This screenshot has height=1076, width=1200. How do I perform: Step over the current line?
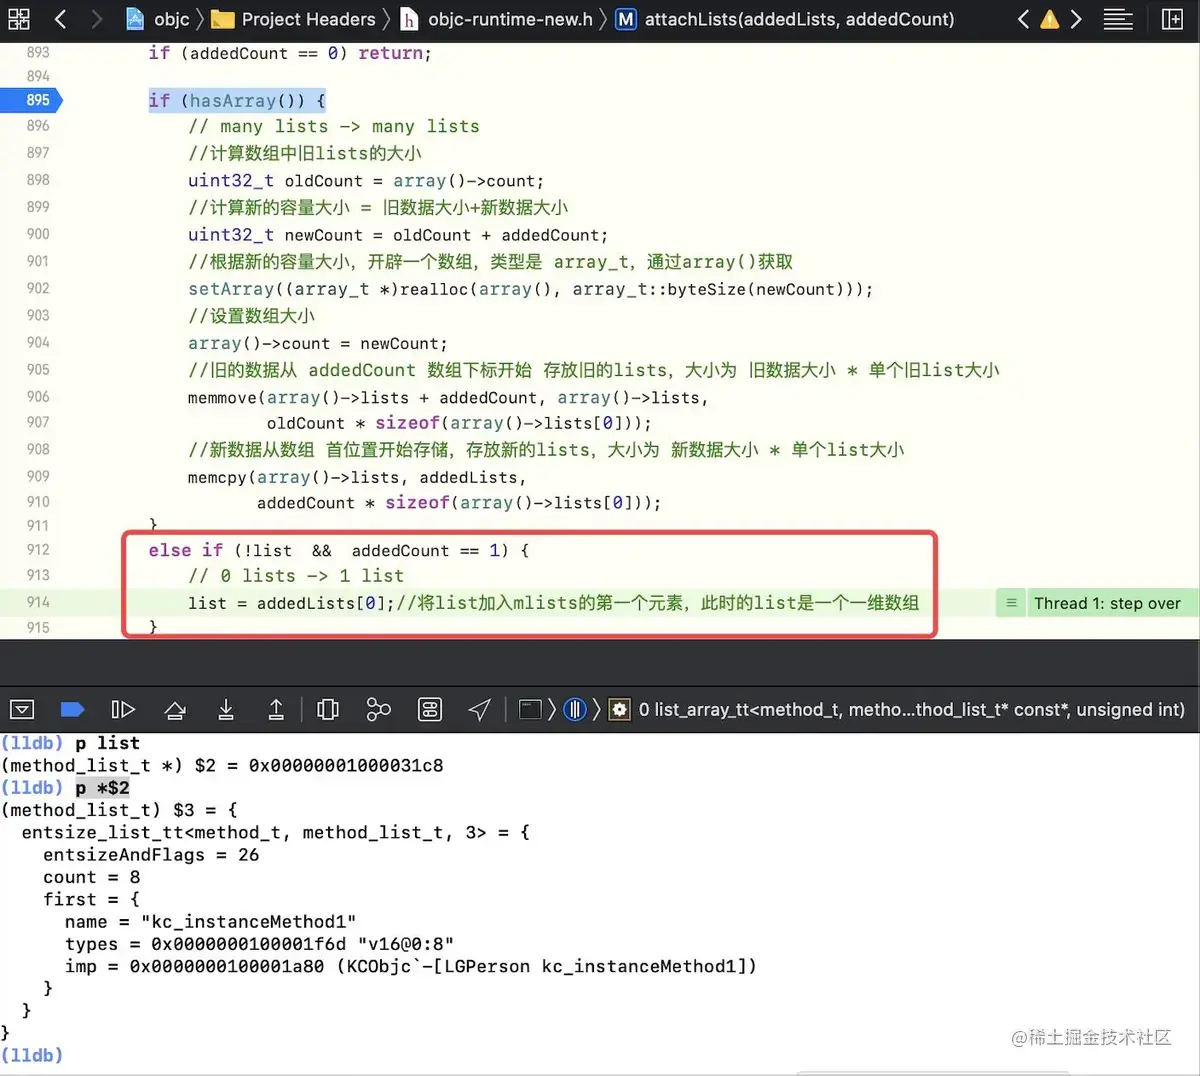point(175,710)
